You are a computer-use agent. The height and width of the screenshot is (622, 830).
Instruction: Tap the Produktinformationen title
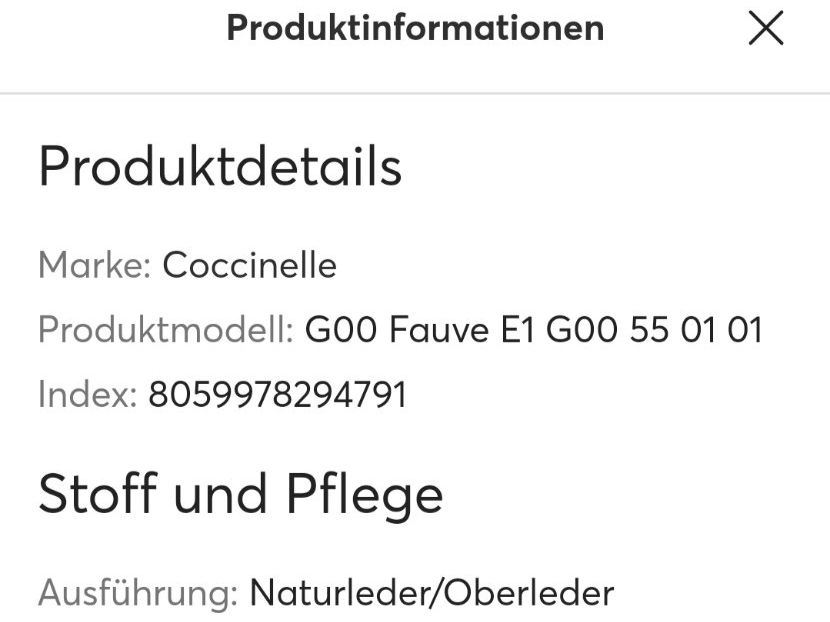point(416,28)
